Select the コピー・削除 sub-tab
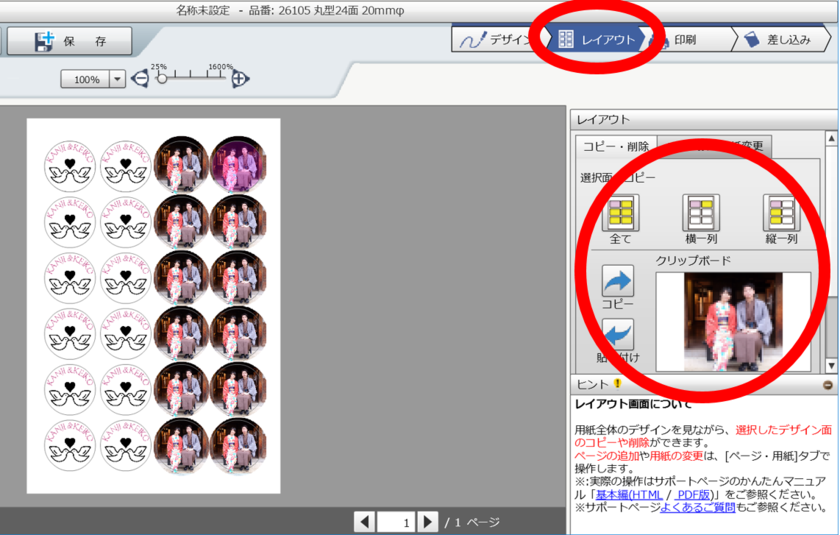 pos(616,146)
